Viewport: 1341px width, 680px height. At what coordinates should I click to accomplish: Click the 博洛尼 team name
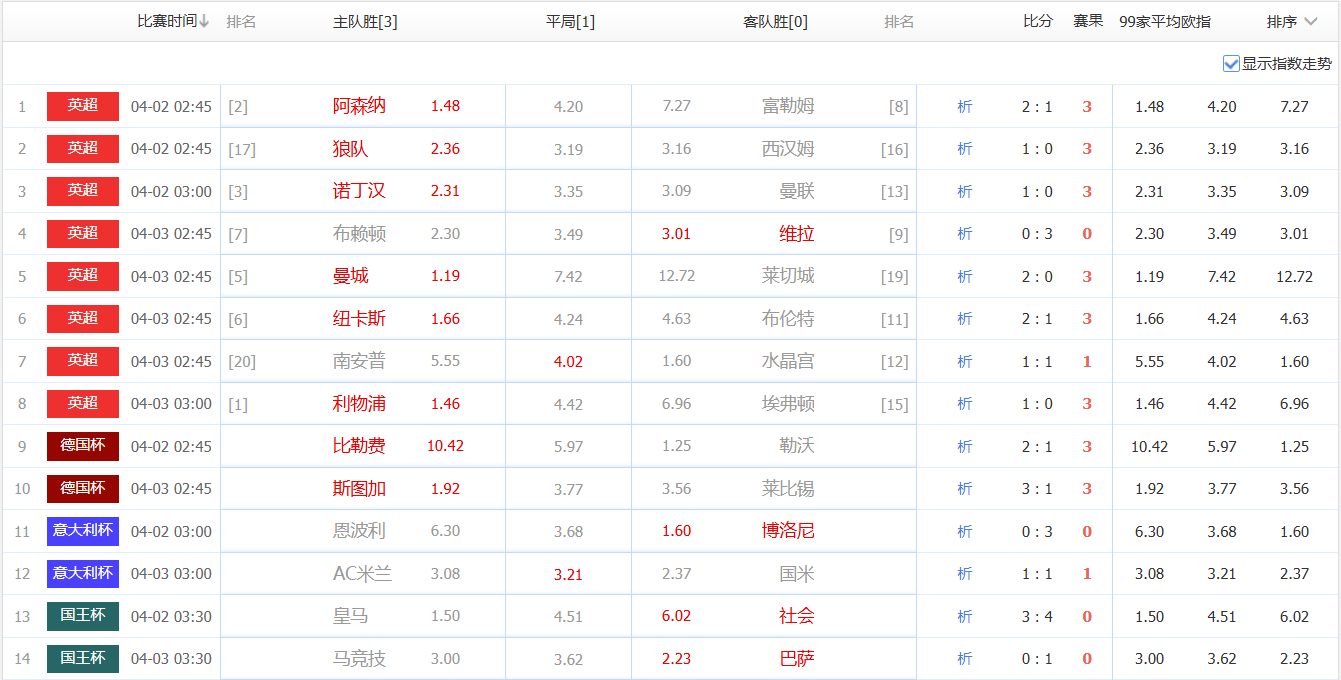[788, 531]
